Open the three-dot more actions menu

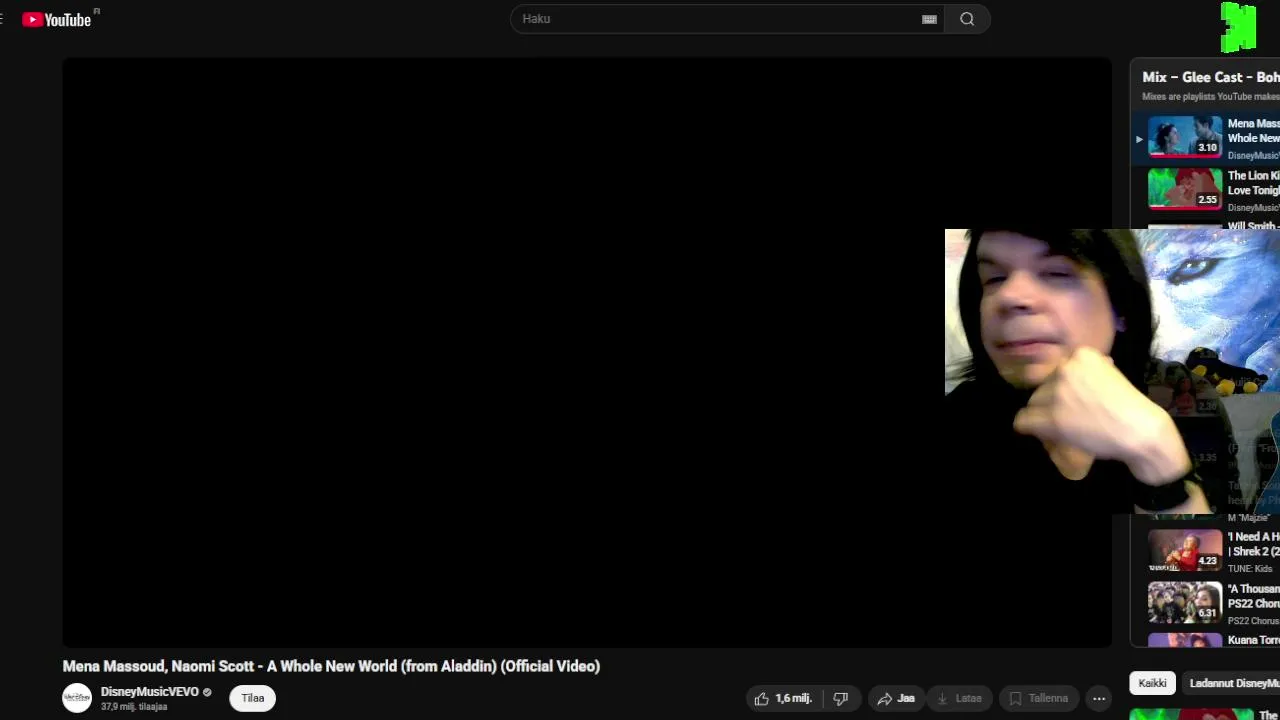coord(1099,698)
